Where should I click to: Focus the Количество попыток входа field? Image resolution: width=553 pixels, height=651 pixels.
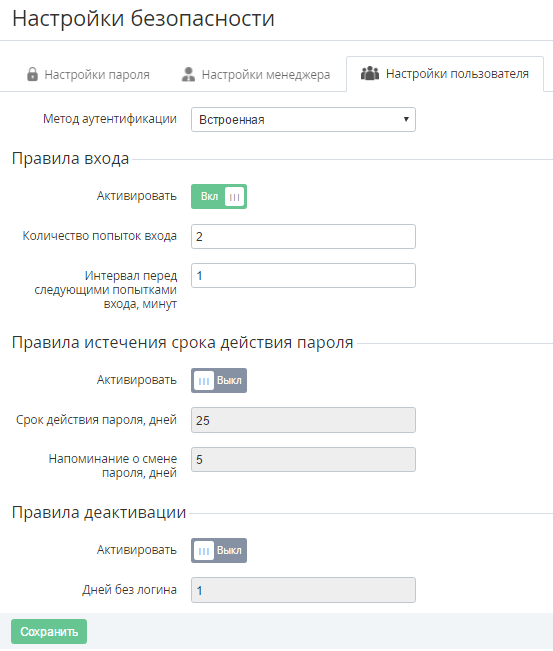(303, 237)
